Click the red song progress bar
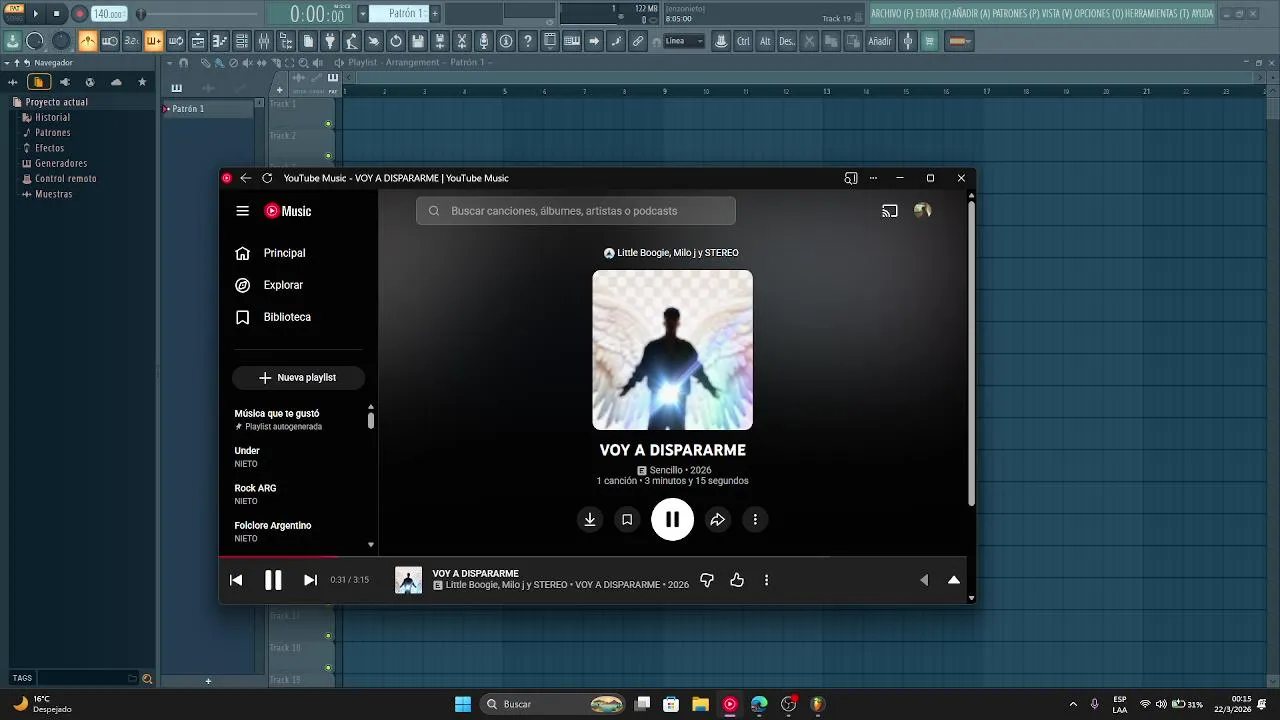This screenshot has width=1280, height=720. [279, 557]
